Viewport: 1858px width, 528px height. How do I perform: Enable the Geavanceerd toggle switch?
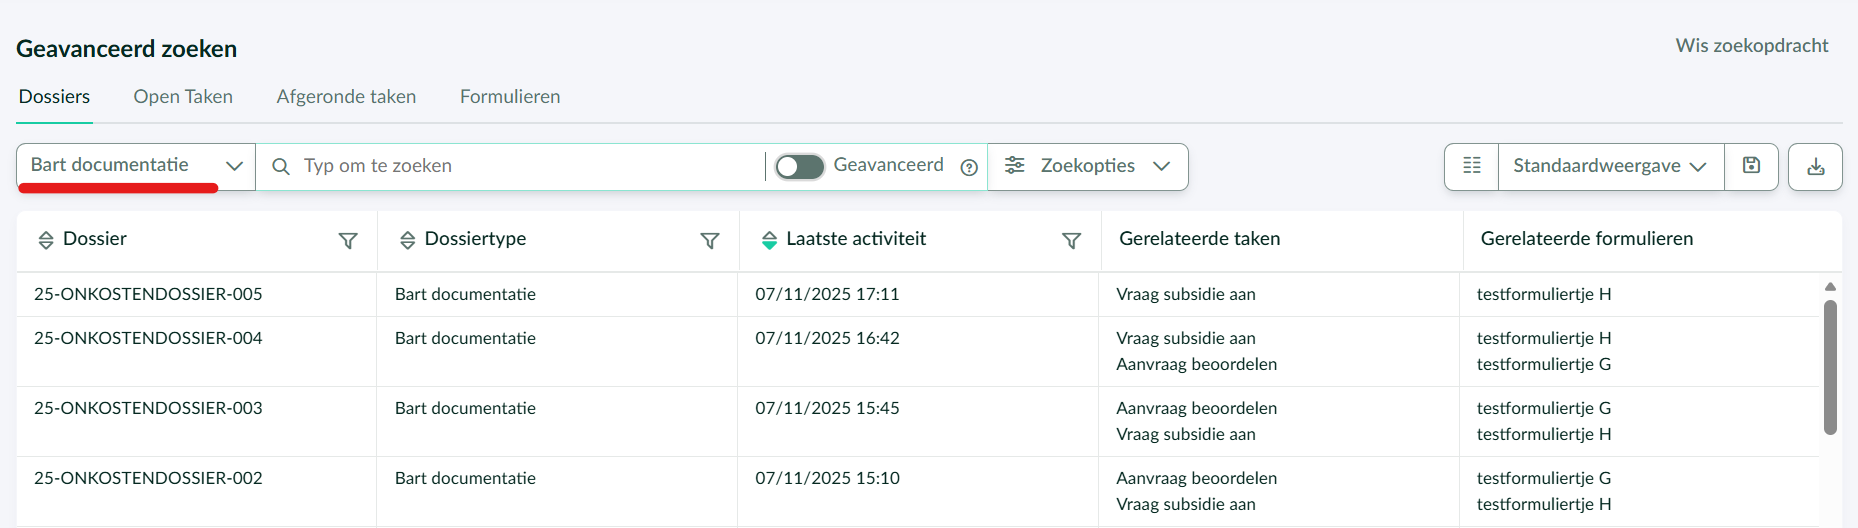(x=799, y=167)
